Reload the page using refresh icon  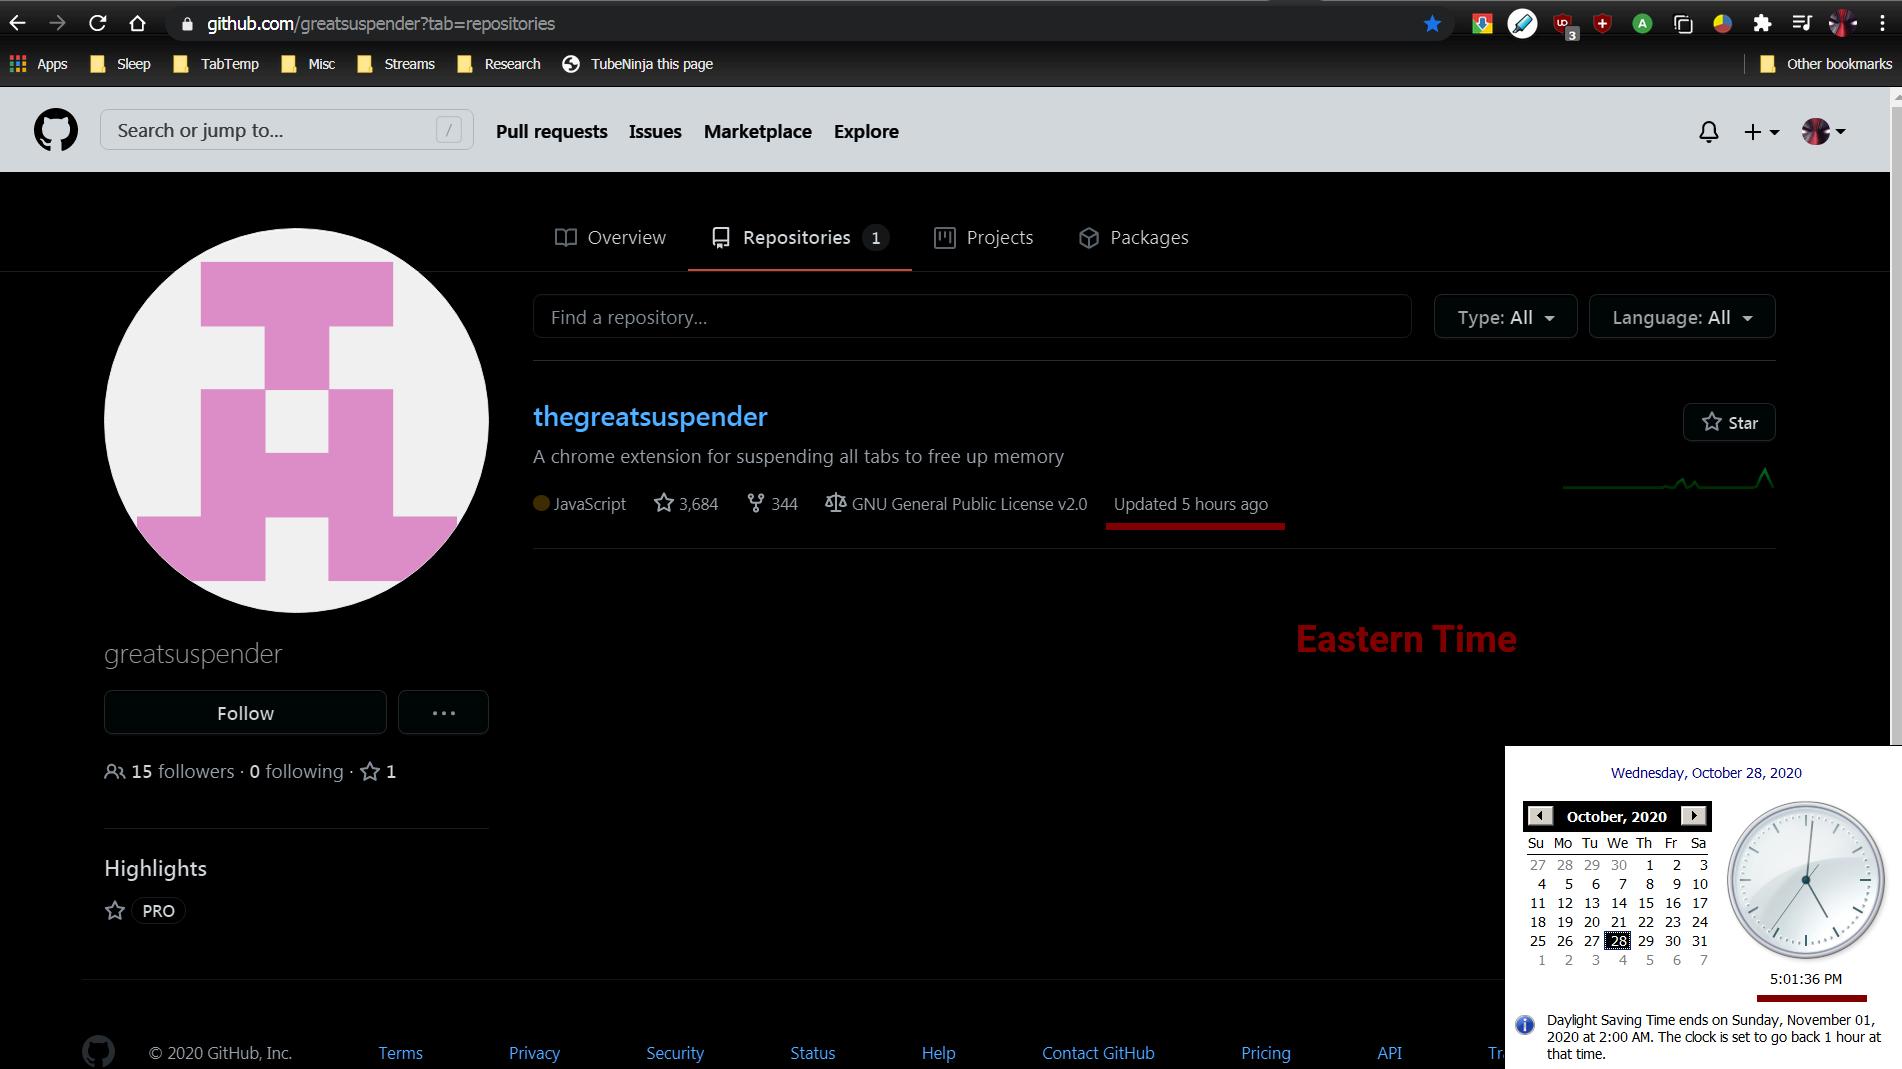point(97,23)
